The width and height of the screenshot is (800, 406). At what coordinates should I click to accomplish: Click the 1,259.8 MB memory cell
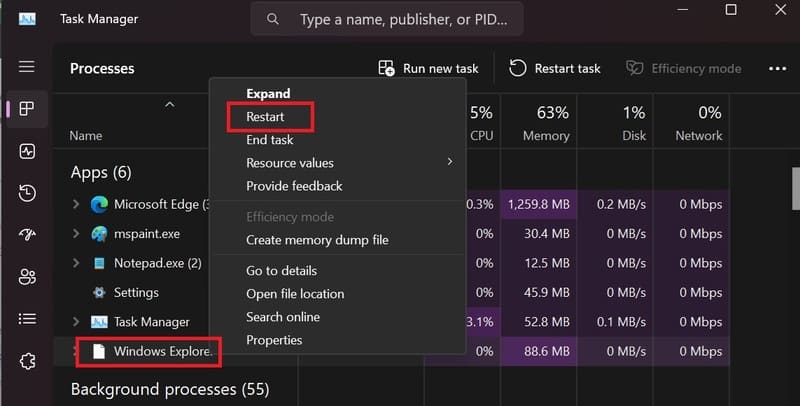(538, 205)
